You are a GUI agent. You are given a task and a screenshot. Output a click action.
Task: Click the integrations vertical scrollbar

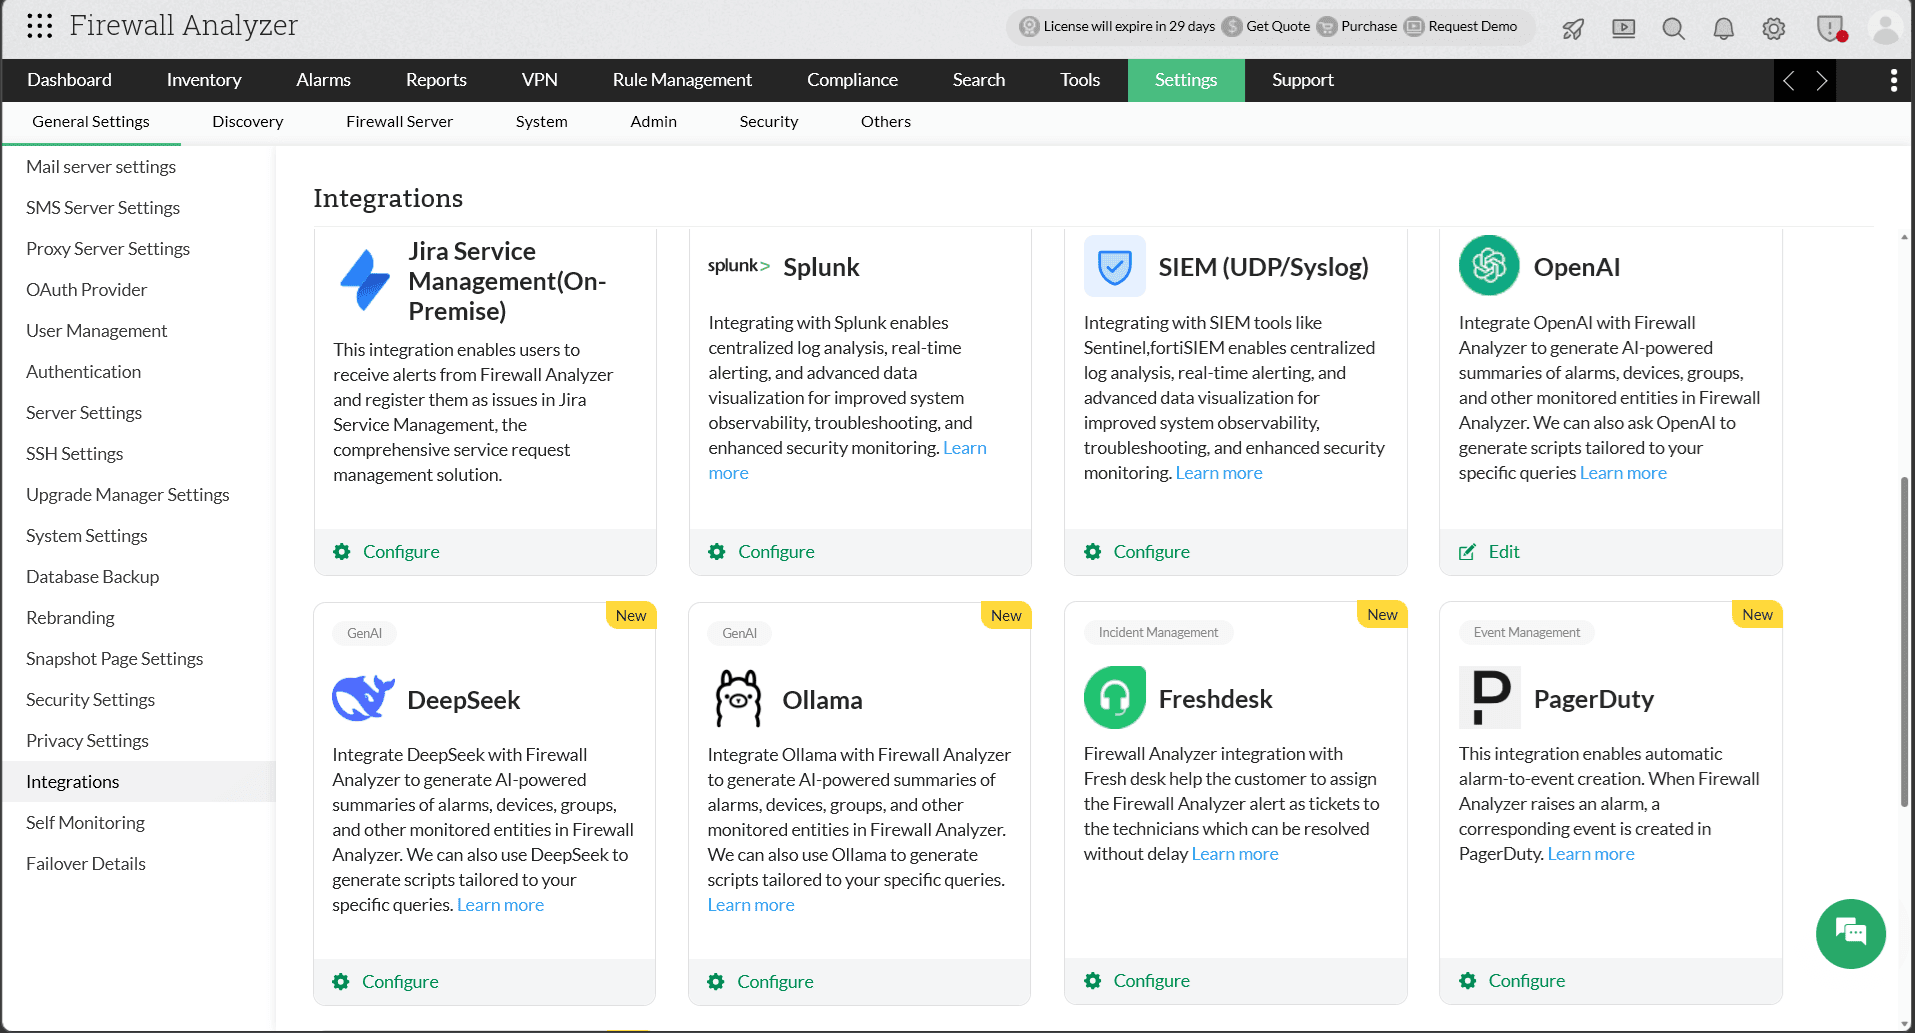click(x=1904, y=642)
